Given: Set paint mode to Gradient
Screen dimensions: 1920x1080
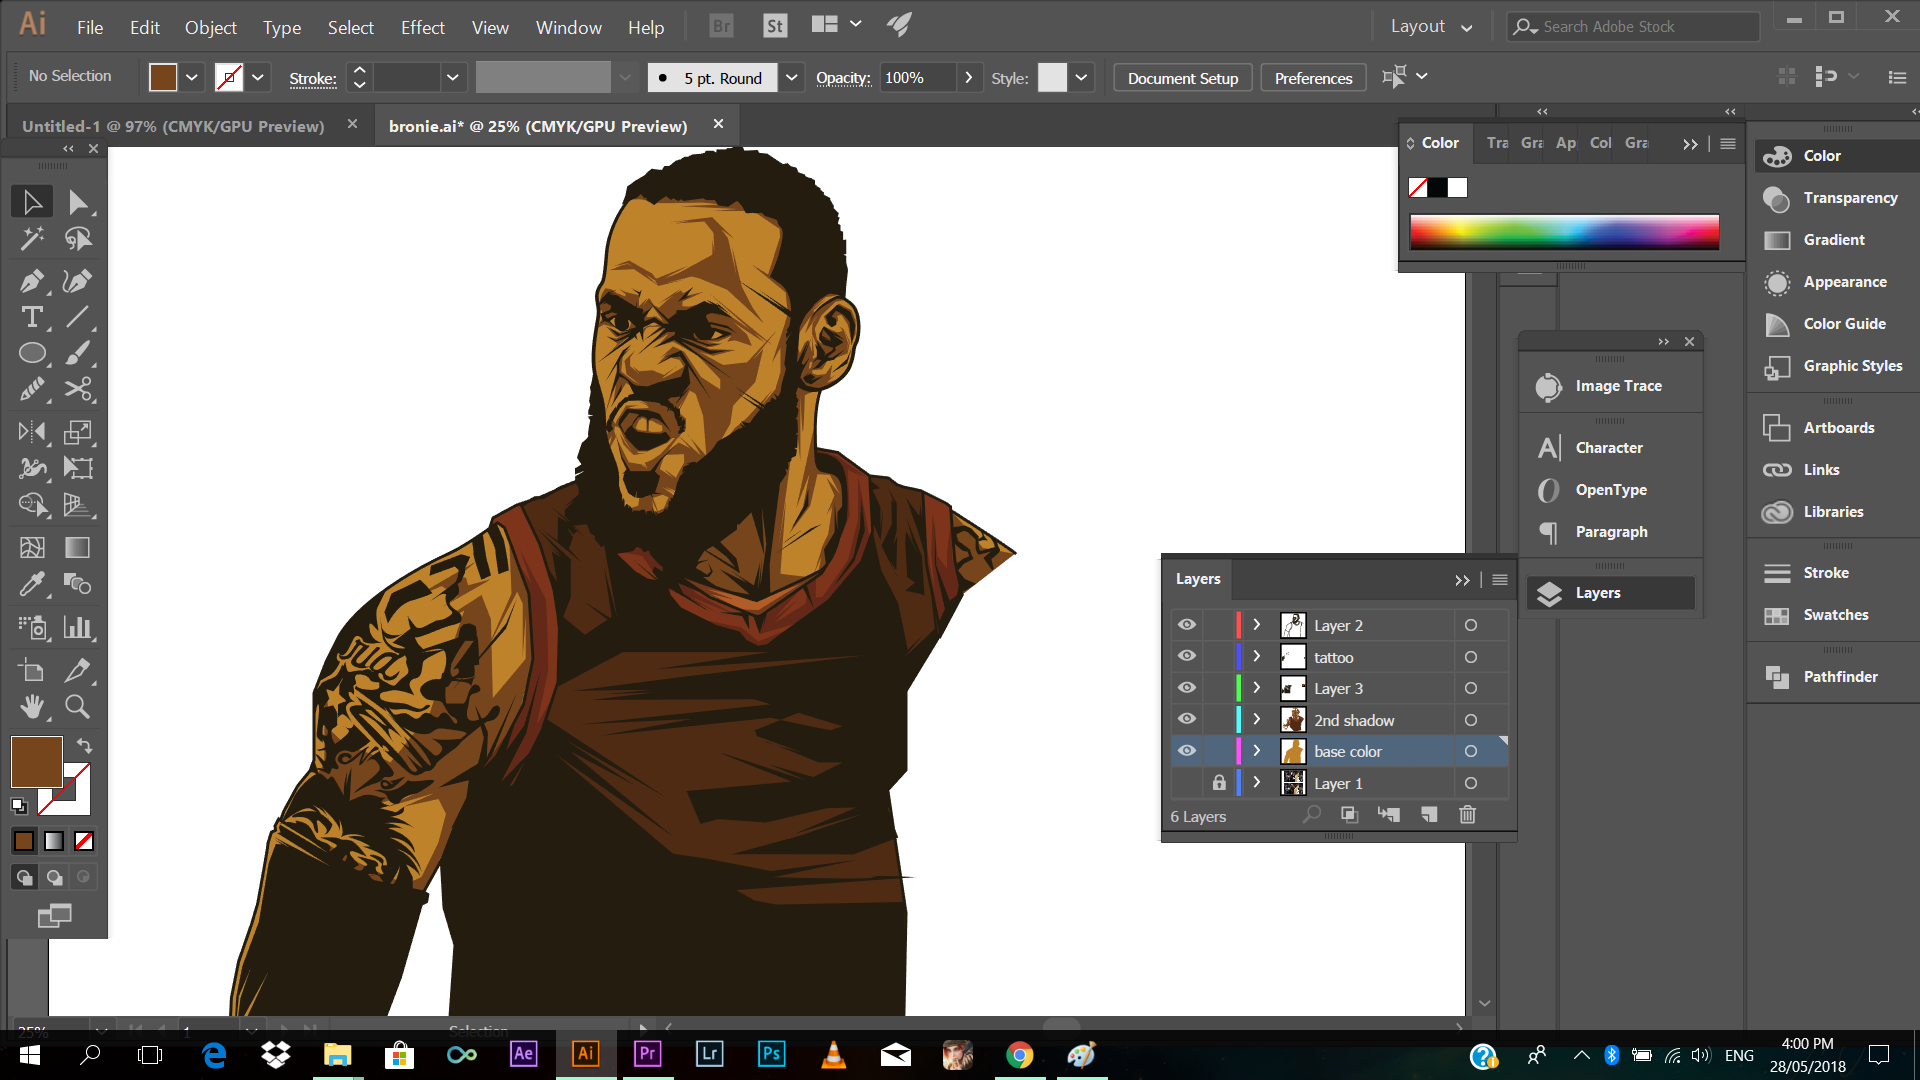Looking at the screenshot, I should 54,842.
